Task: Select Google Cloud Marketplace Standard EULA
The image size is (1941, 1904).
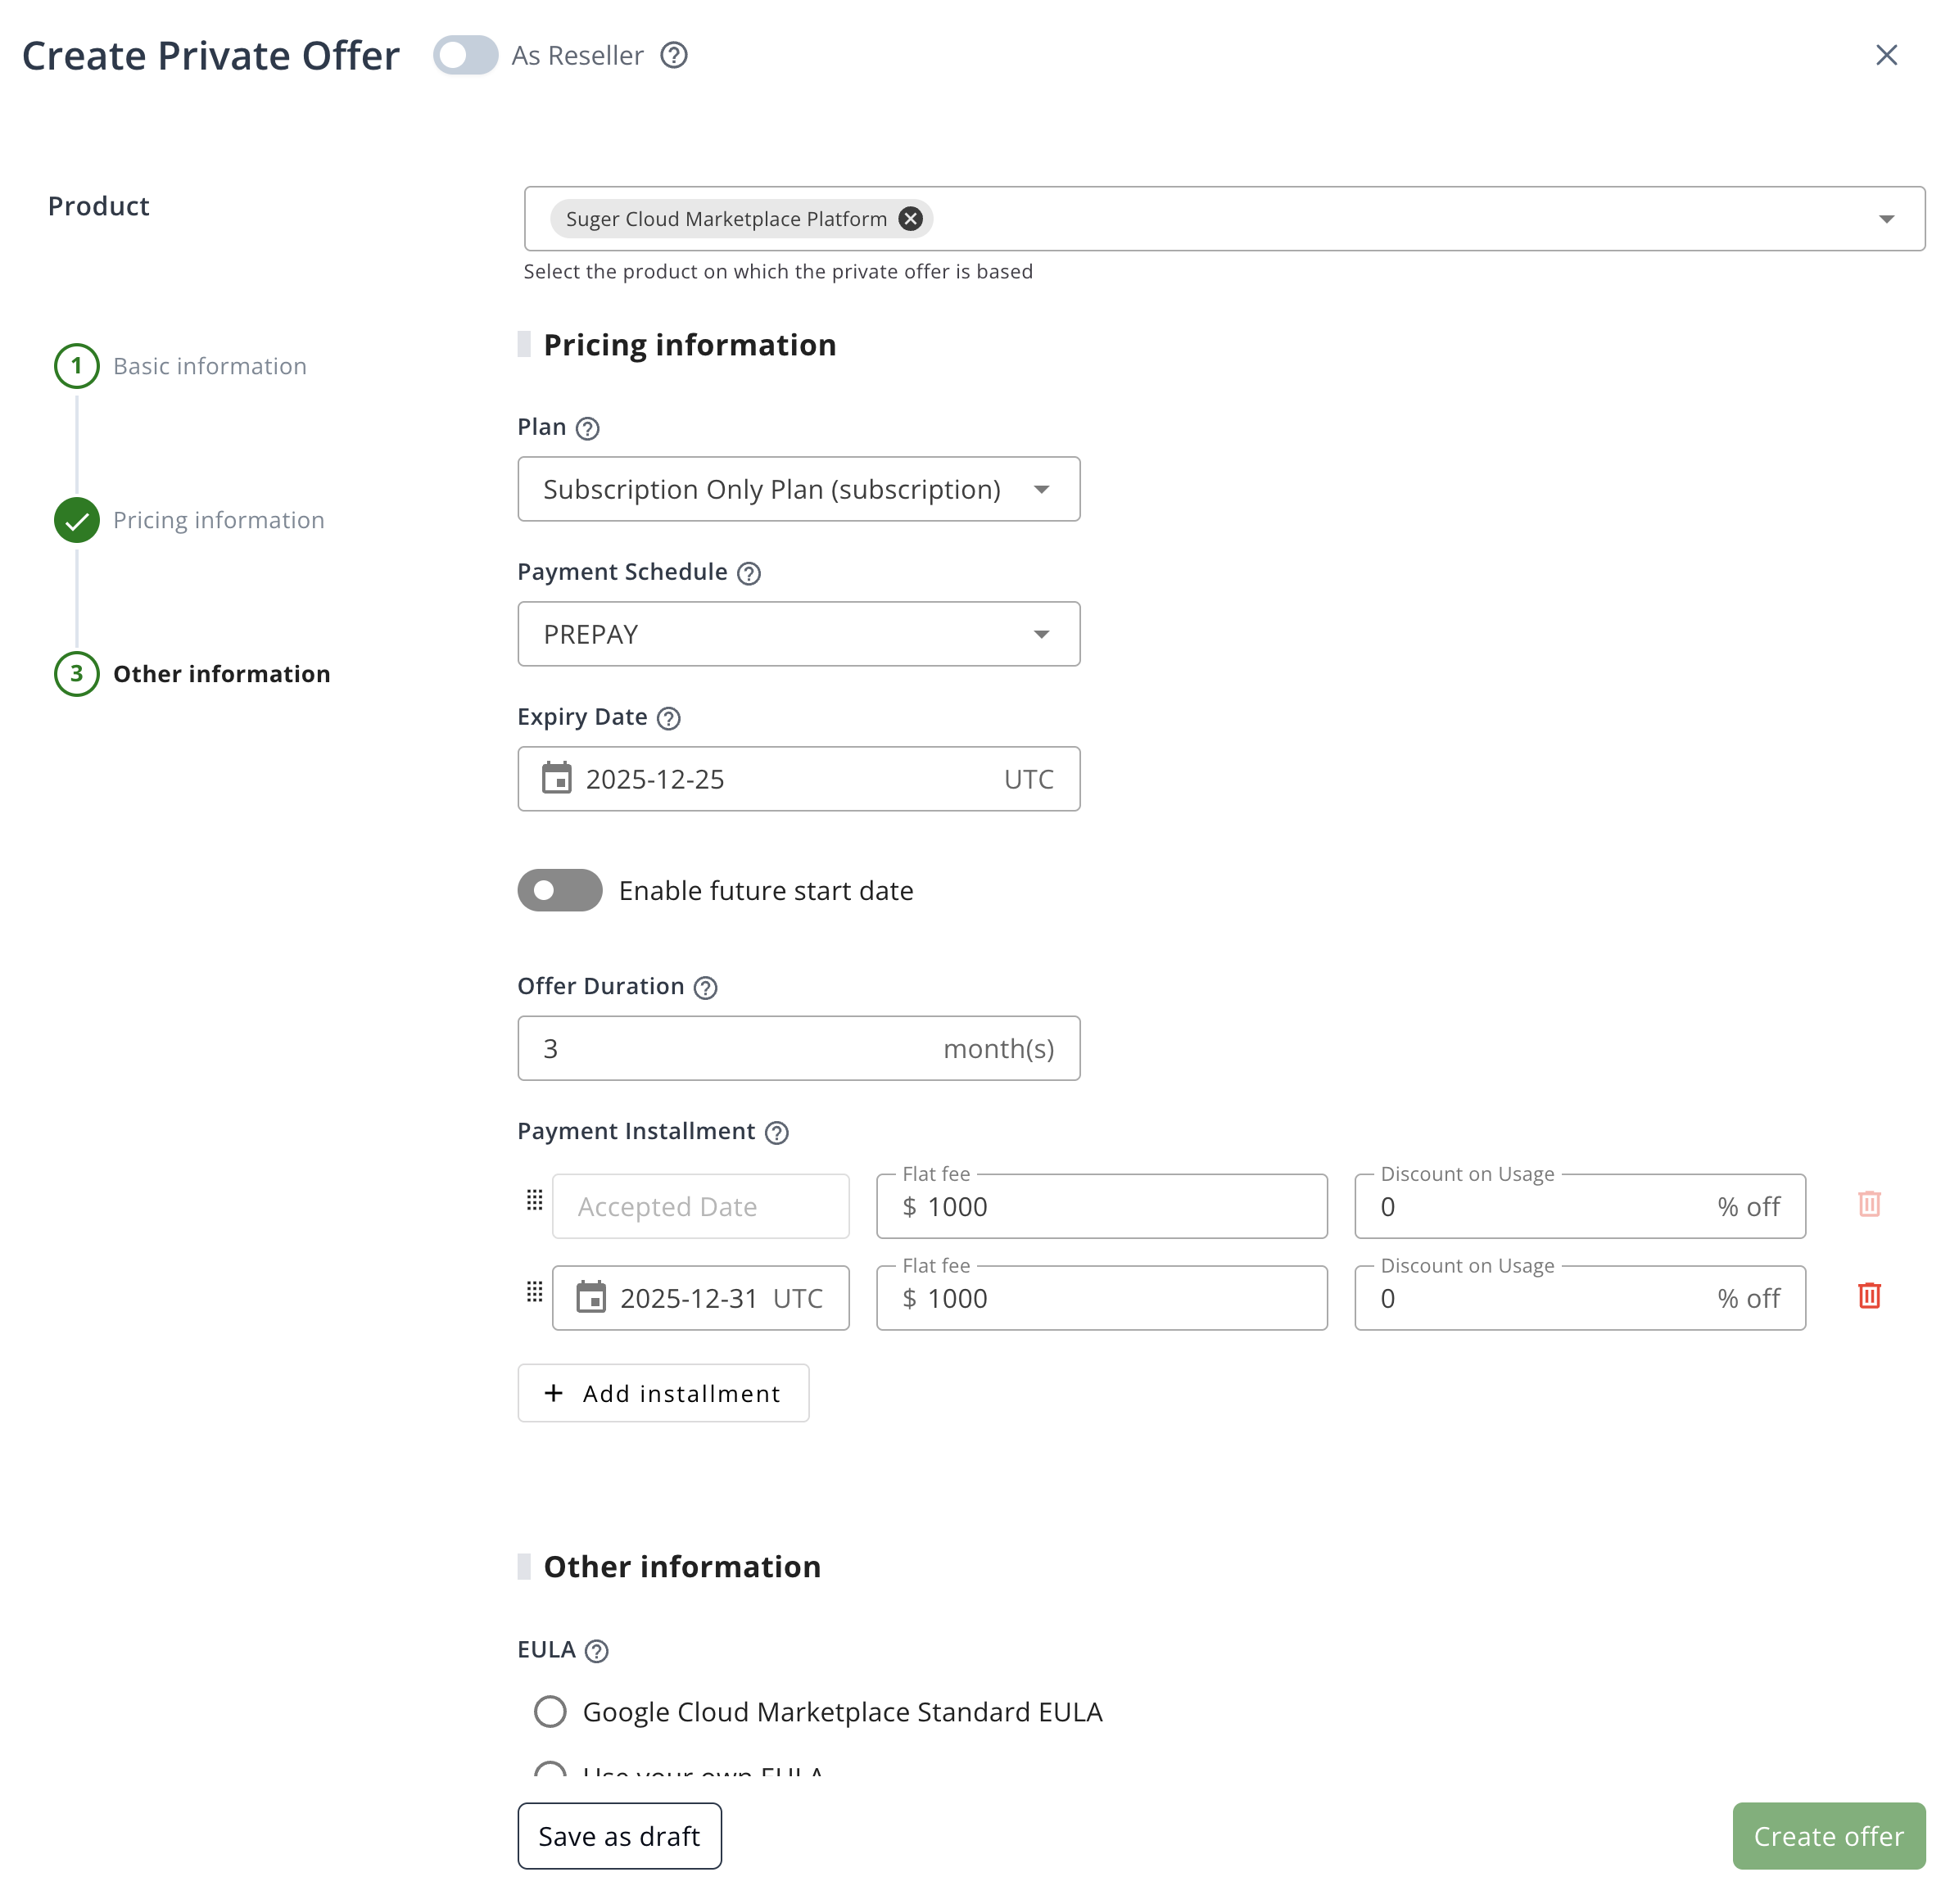Action: click(x=550, y=1711)
